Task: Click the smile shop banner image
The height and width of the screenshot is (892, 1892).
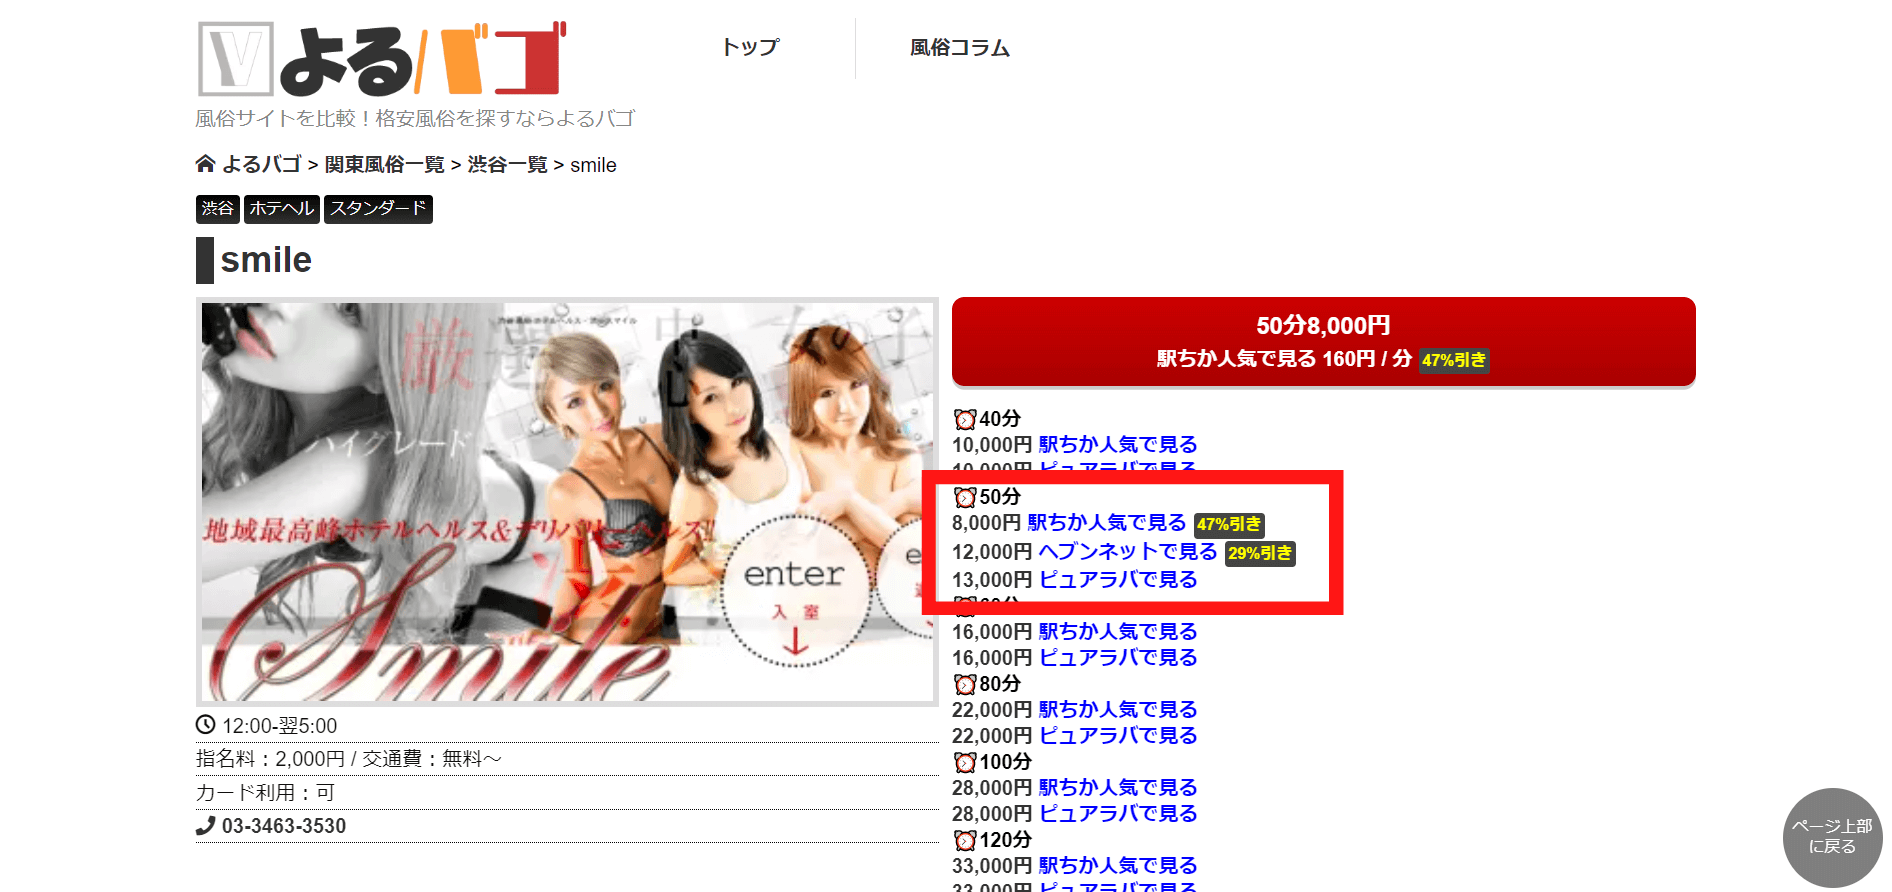Action: pyautogui.click(x=566, y=501)
